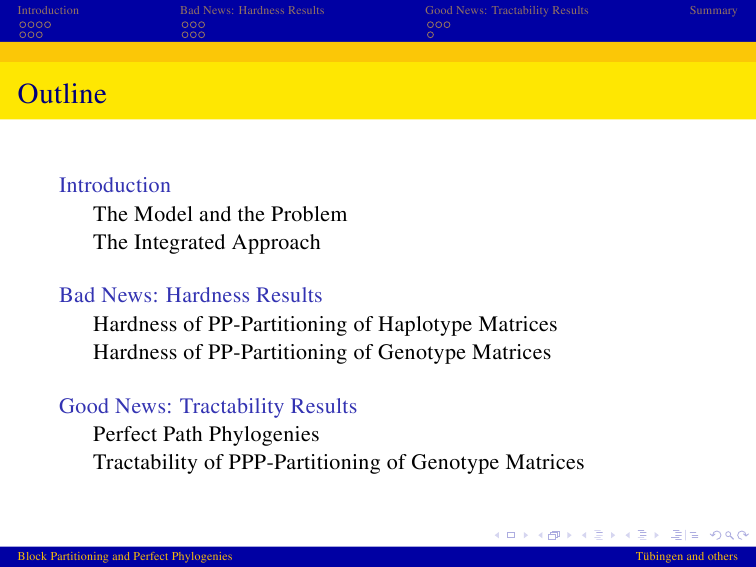Open Hardness of PP-Partitioning of Genotype Matrices
This screenshot has height=567, width=756.
(x=322, y=352)
